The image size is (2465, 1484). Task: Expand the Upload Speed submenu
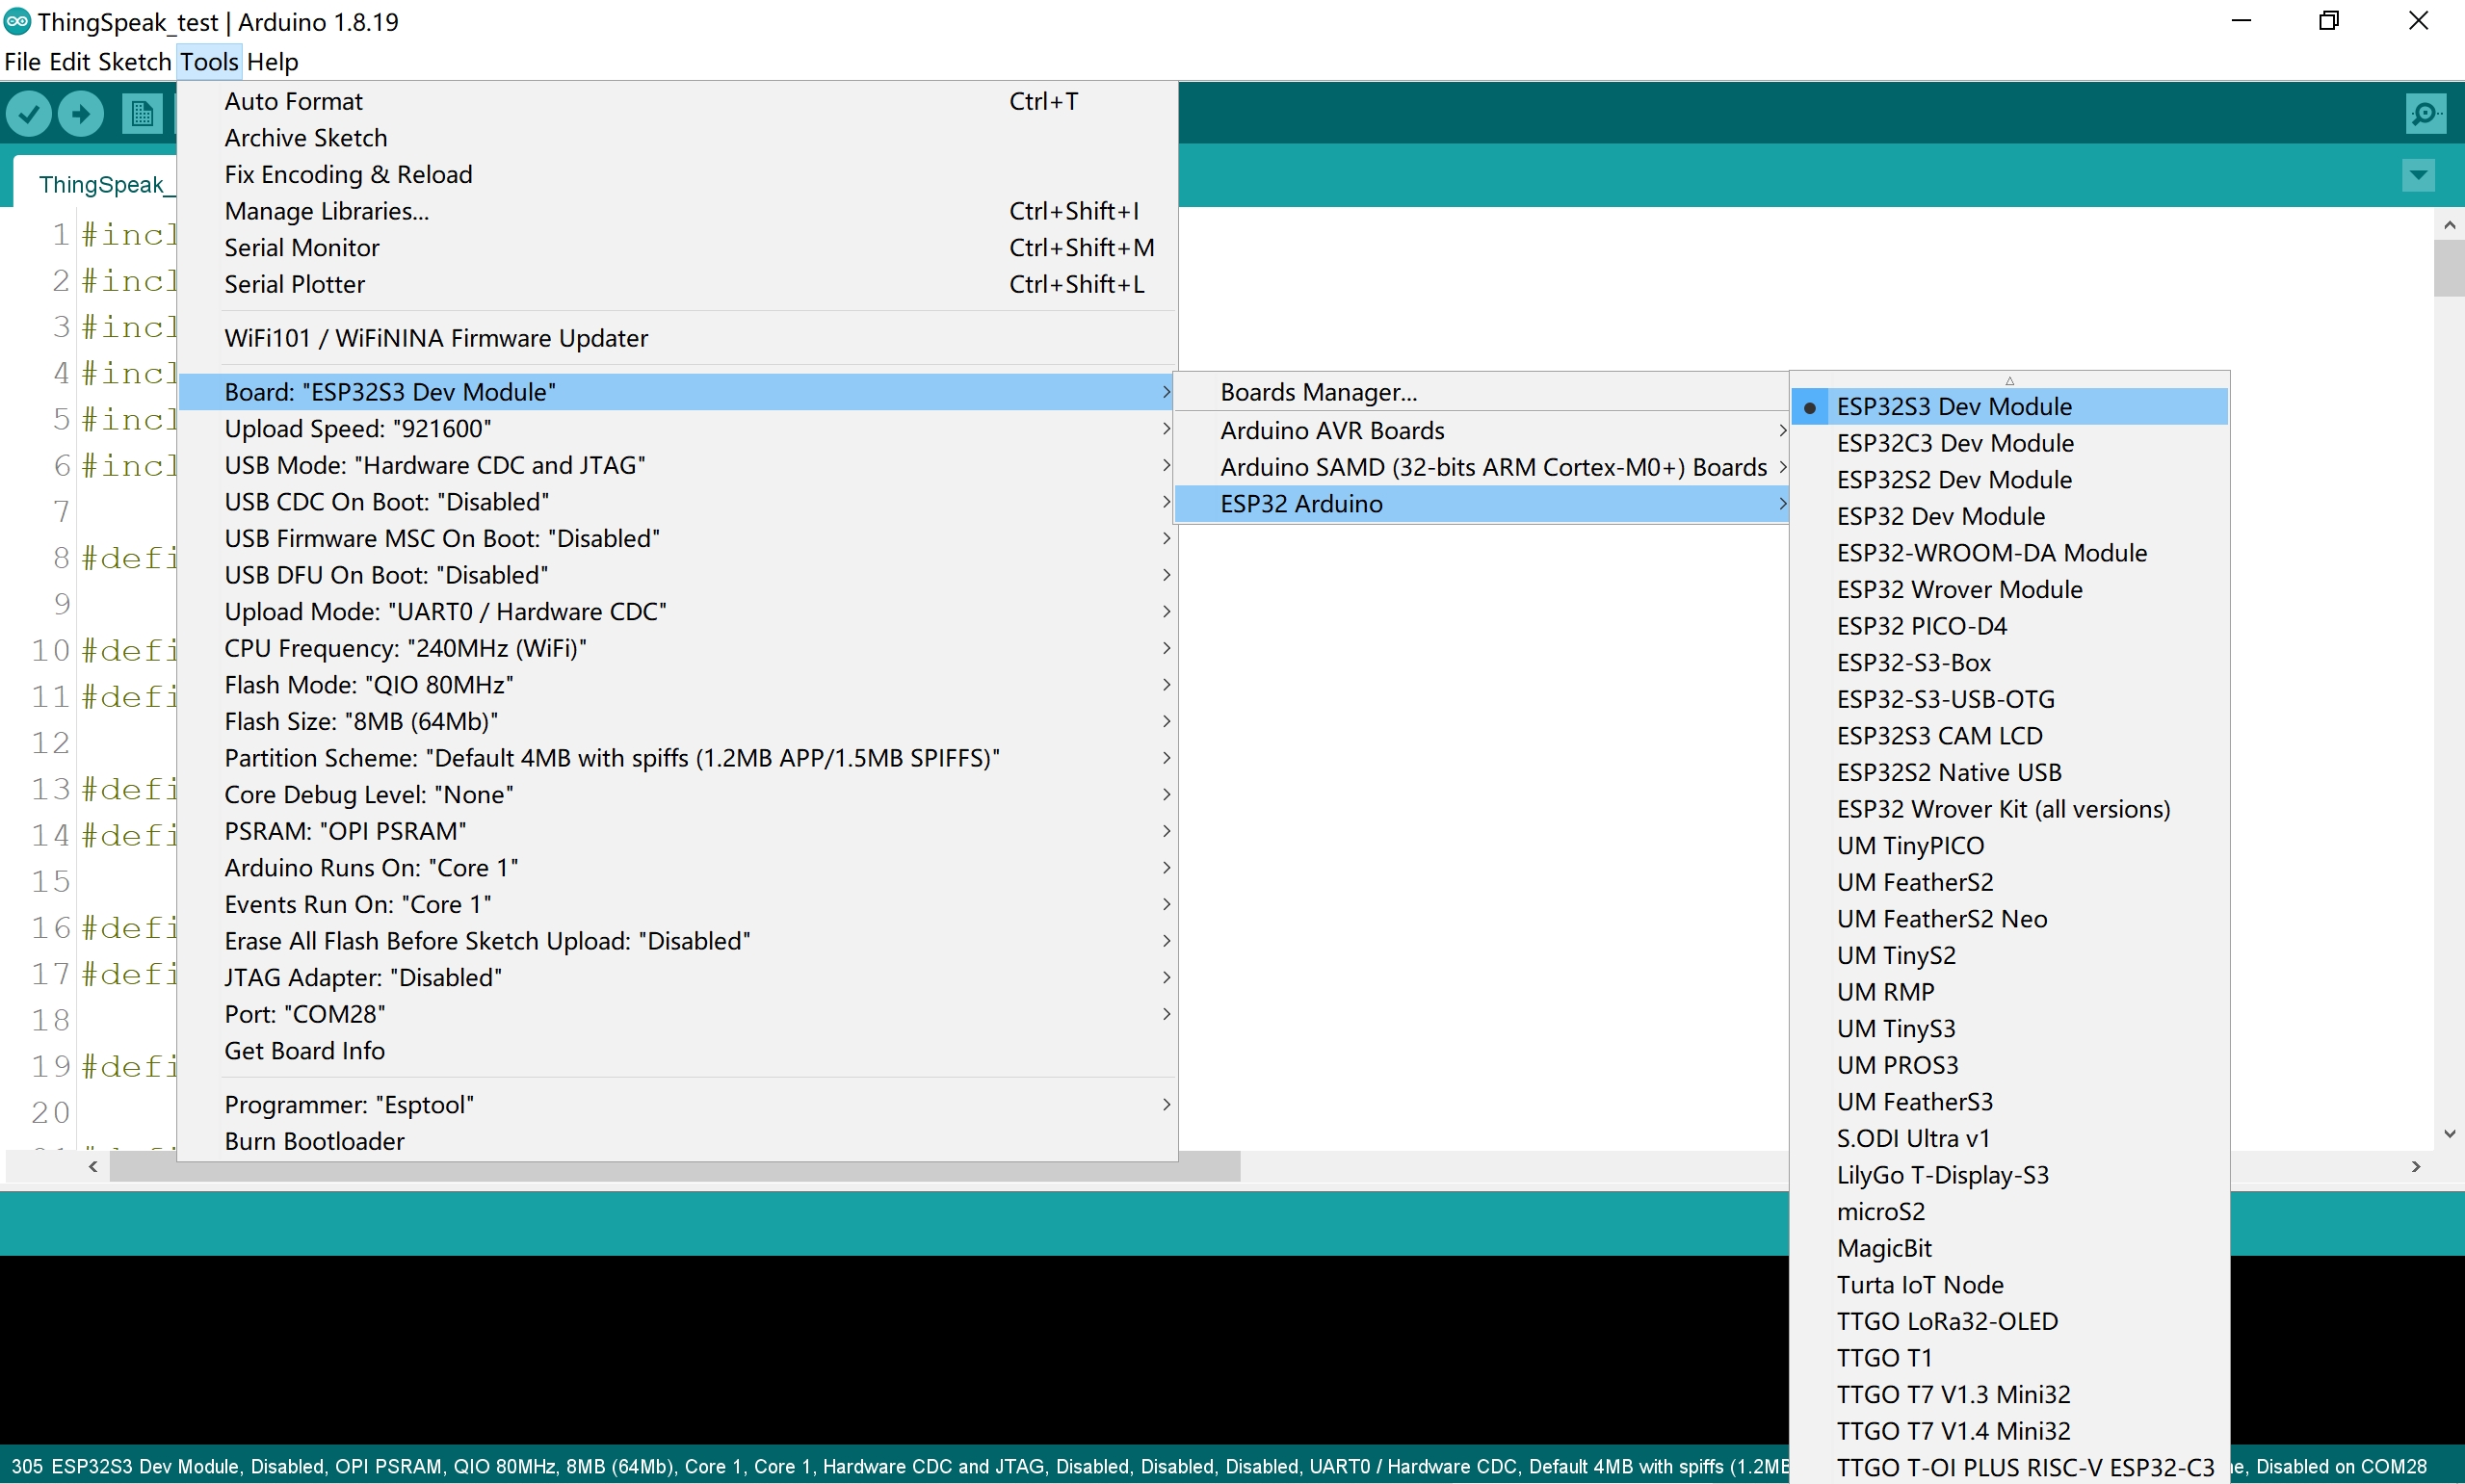coord(677,429)
